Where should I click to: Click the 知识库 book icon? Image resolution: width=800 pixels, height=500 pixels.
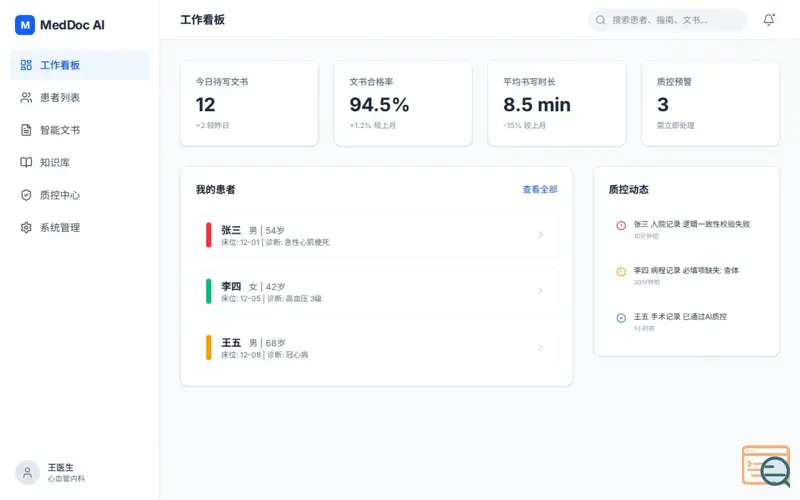(x=26, y=162)
